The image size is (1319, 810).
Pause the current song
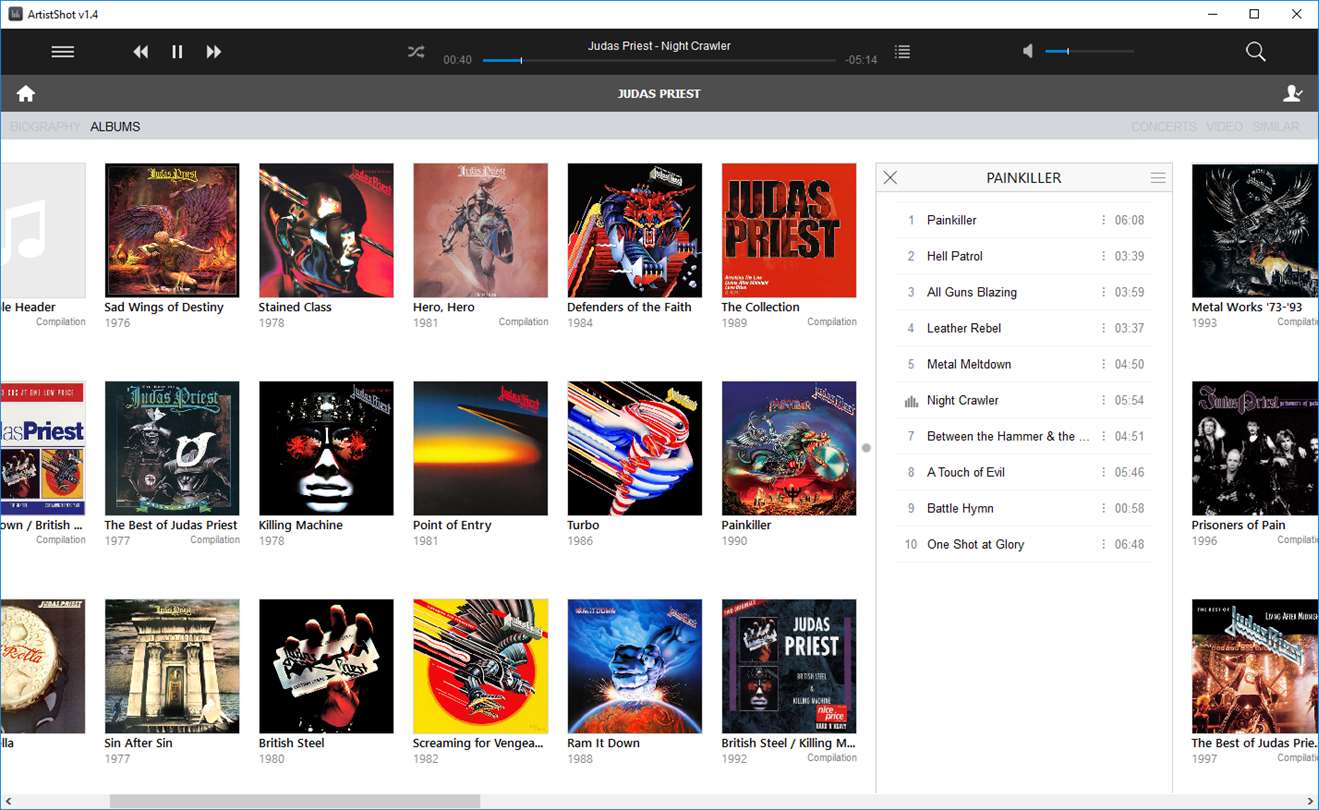(177, 52)
